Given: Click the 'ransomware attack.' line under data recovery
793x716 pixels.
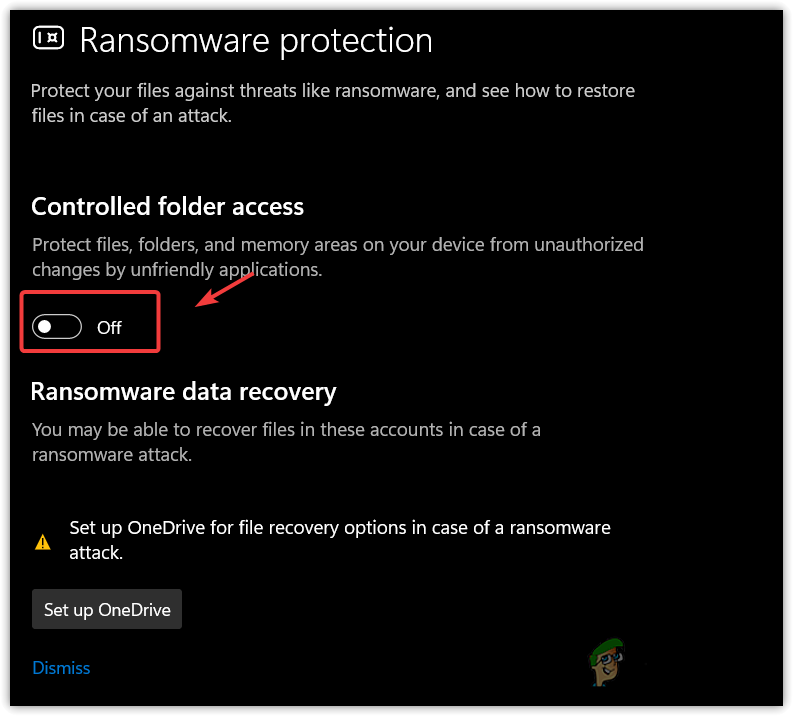Looking at the screenshot, I should 111,453.
